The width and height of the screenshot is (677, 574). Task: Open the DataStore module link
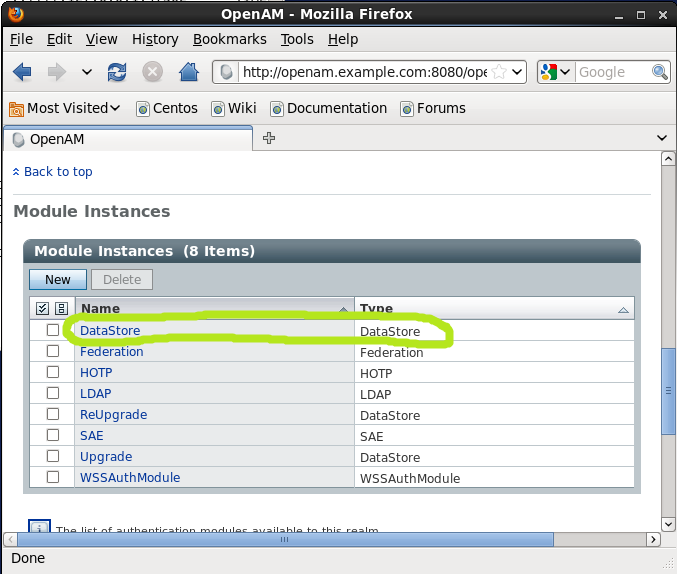pos(110,330)
